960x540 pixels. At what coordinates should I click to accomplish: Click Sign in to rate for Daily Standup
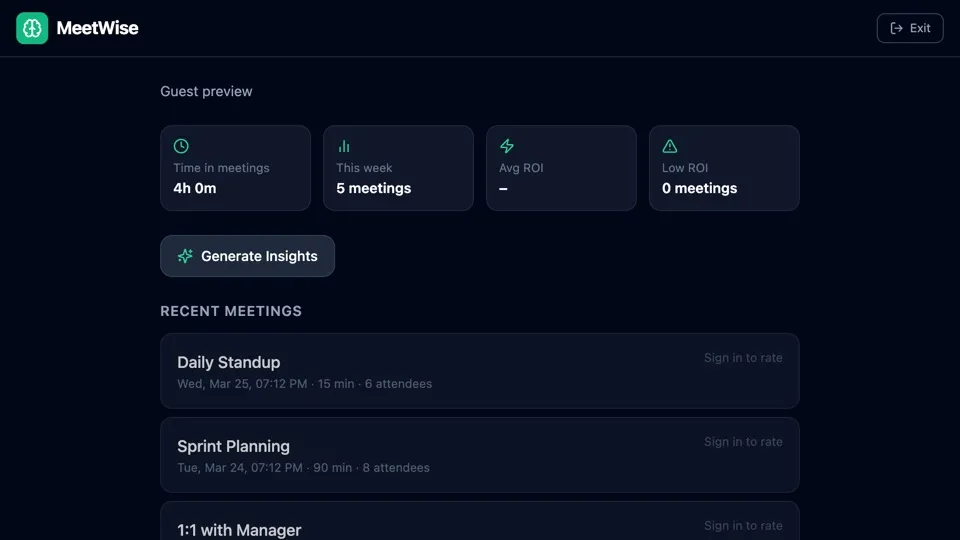743,358
